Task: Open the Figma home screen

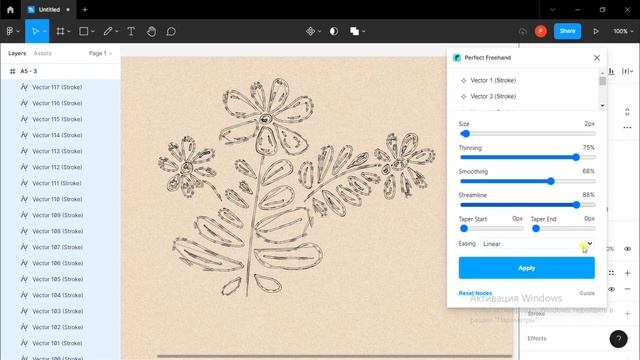Action: (x=10, y=9)
